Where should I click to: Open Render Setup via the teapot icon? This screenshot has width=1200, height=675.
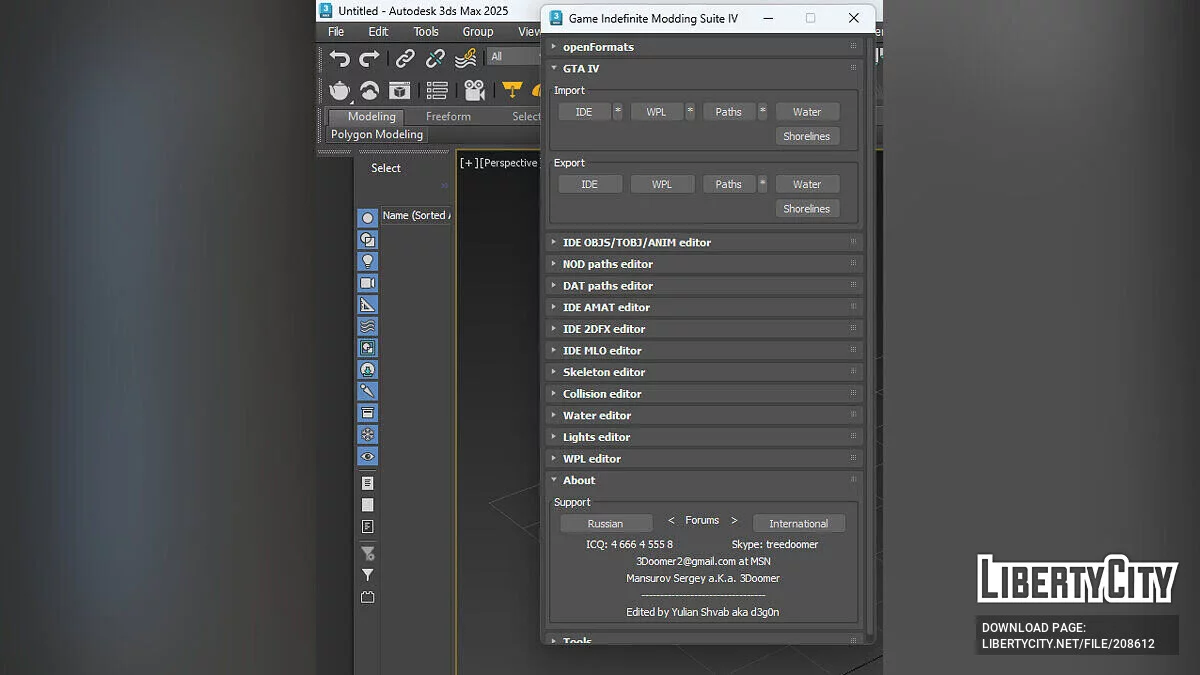(340, 91)
